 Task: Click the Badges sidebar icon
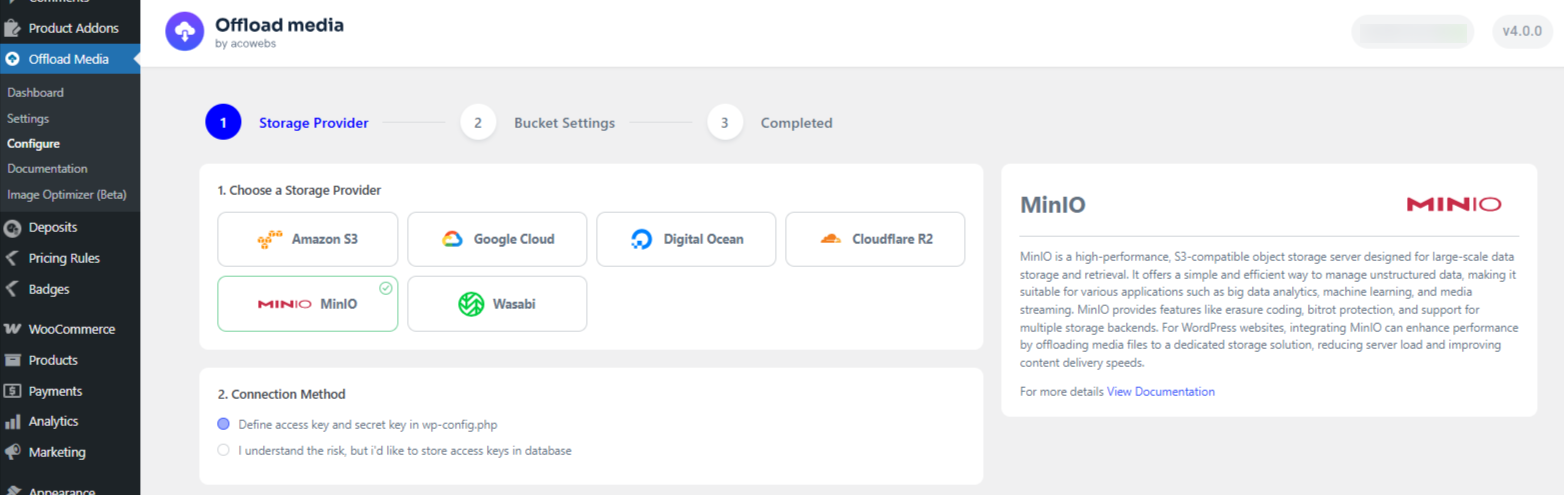[x=12, y=289]
